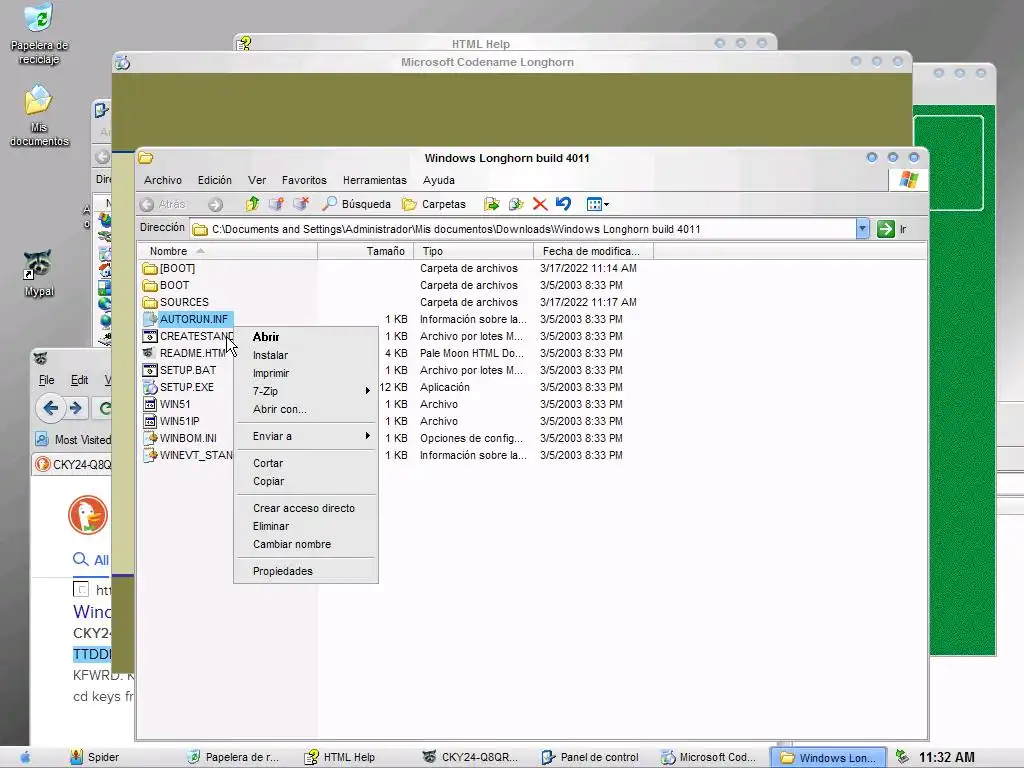This screenshot has height=768, width=1024.
Task: Select the SETUP.EXE file icon
Action: (x=150, y=387)
